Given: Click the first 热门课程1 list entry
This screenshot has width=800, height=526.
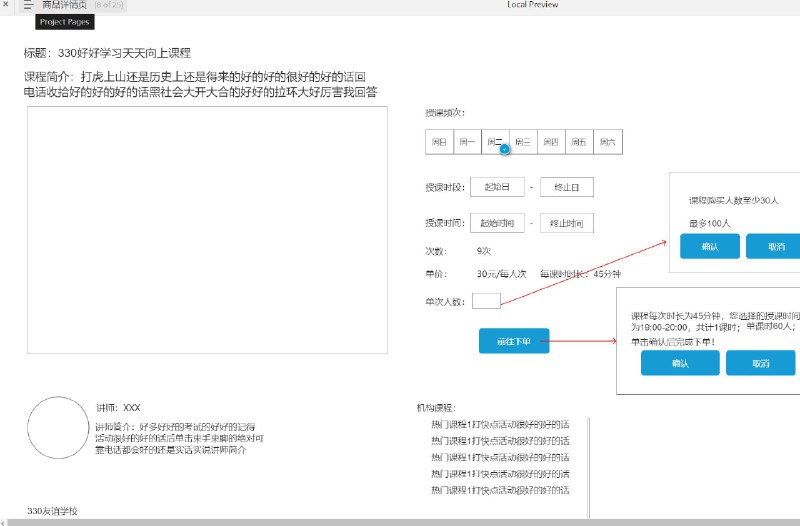Looking at the screenshot, I should (500, 424).
